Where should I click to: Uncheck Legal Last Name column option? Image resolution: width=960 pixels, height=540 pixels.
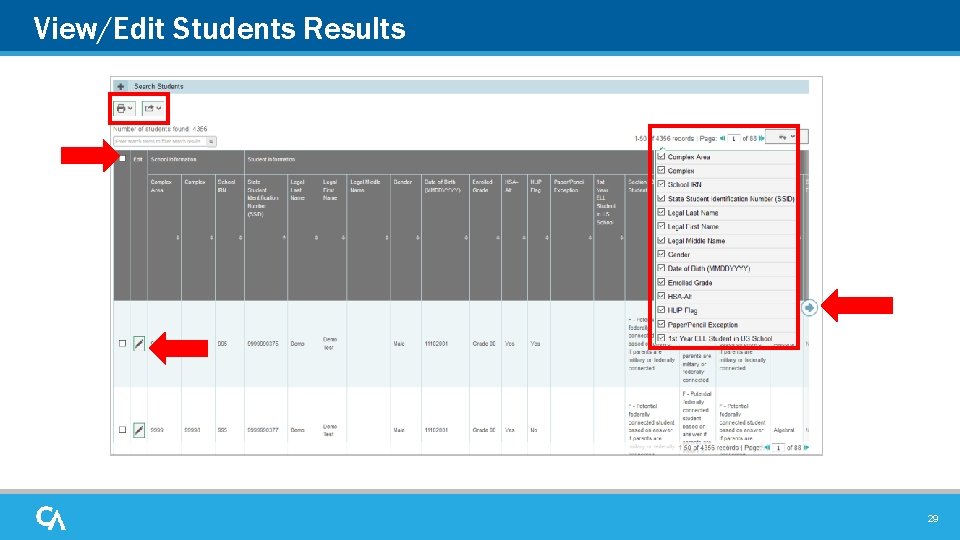[661, 212]
